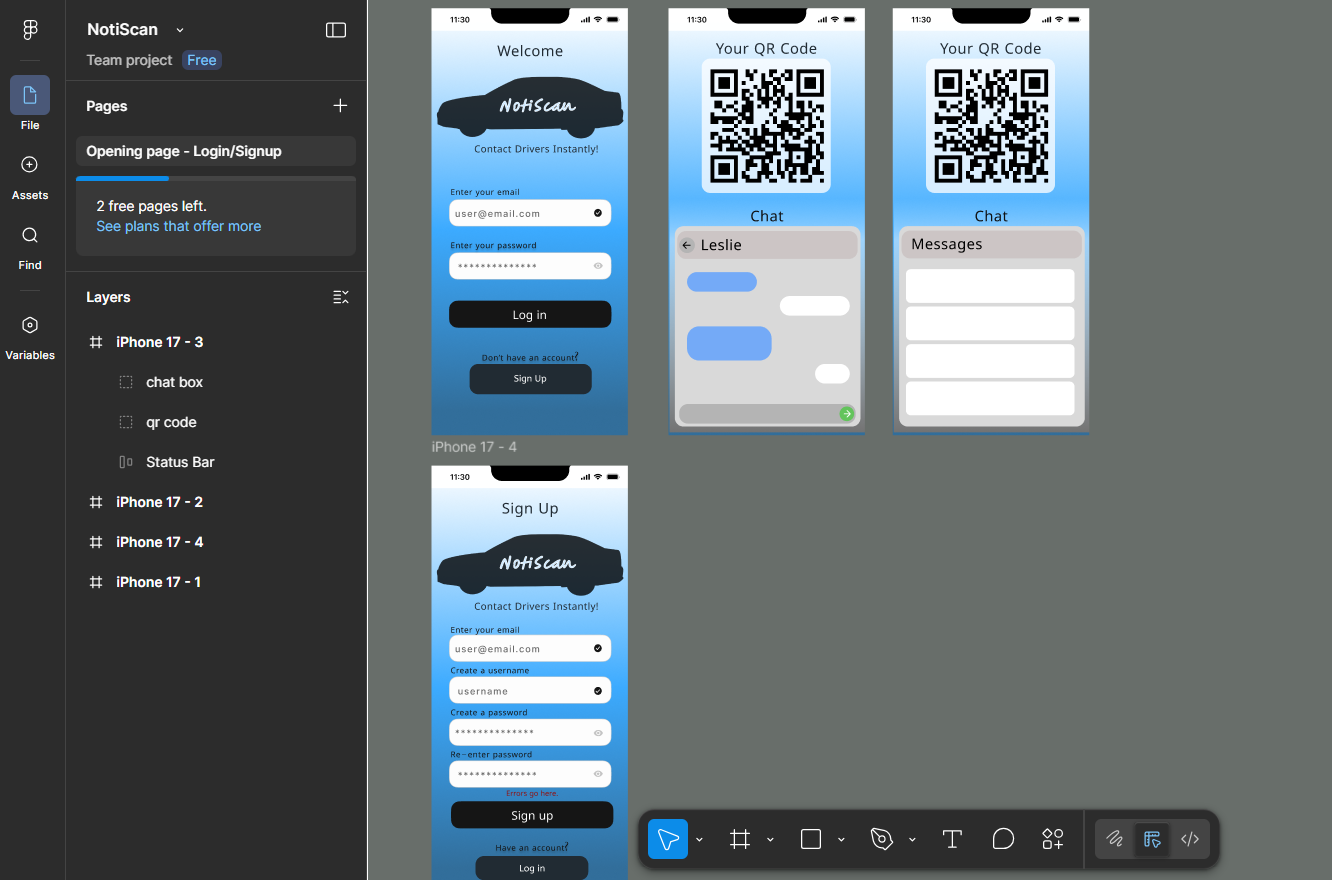This screenshot has width=1332, height=880.
Task: Select the Pen tool in toolbar
Action: click(x=882, y=839)
